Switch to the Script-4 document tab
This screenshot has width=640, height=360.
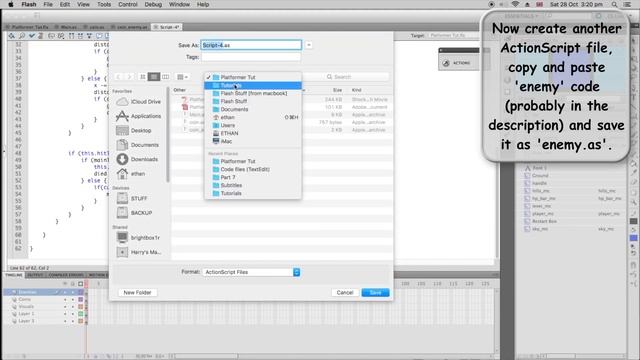point(167,27)
